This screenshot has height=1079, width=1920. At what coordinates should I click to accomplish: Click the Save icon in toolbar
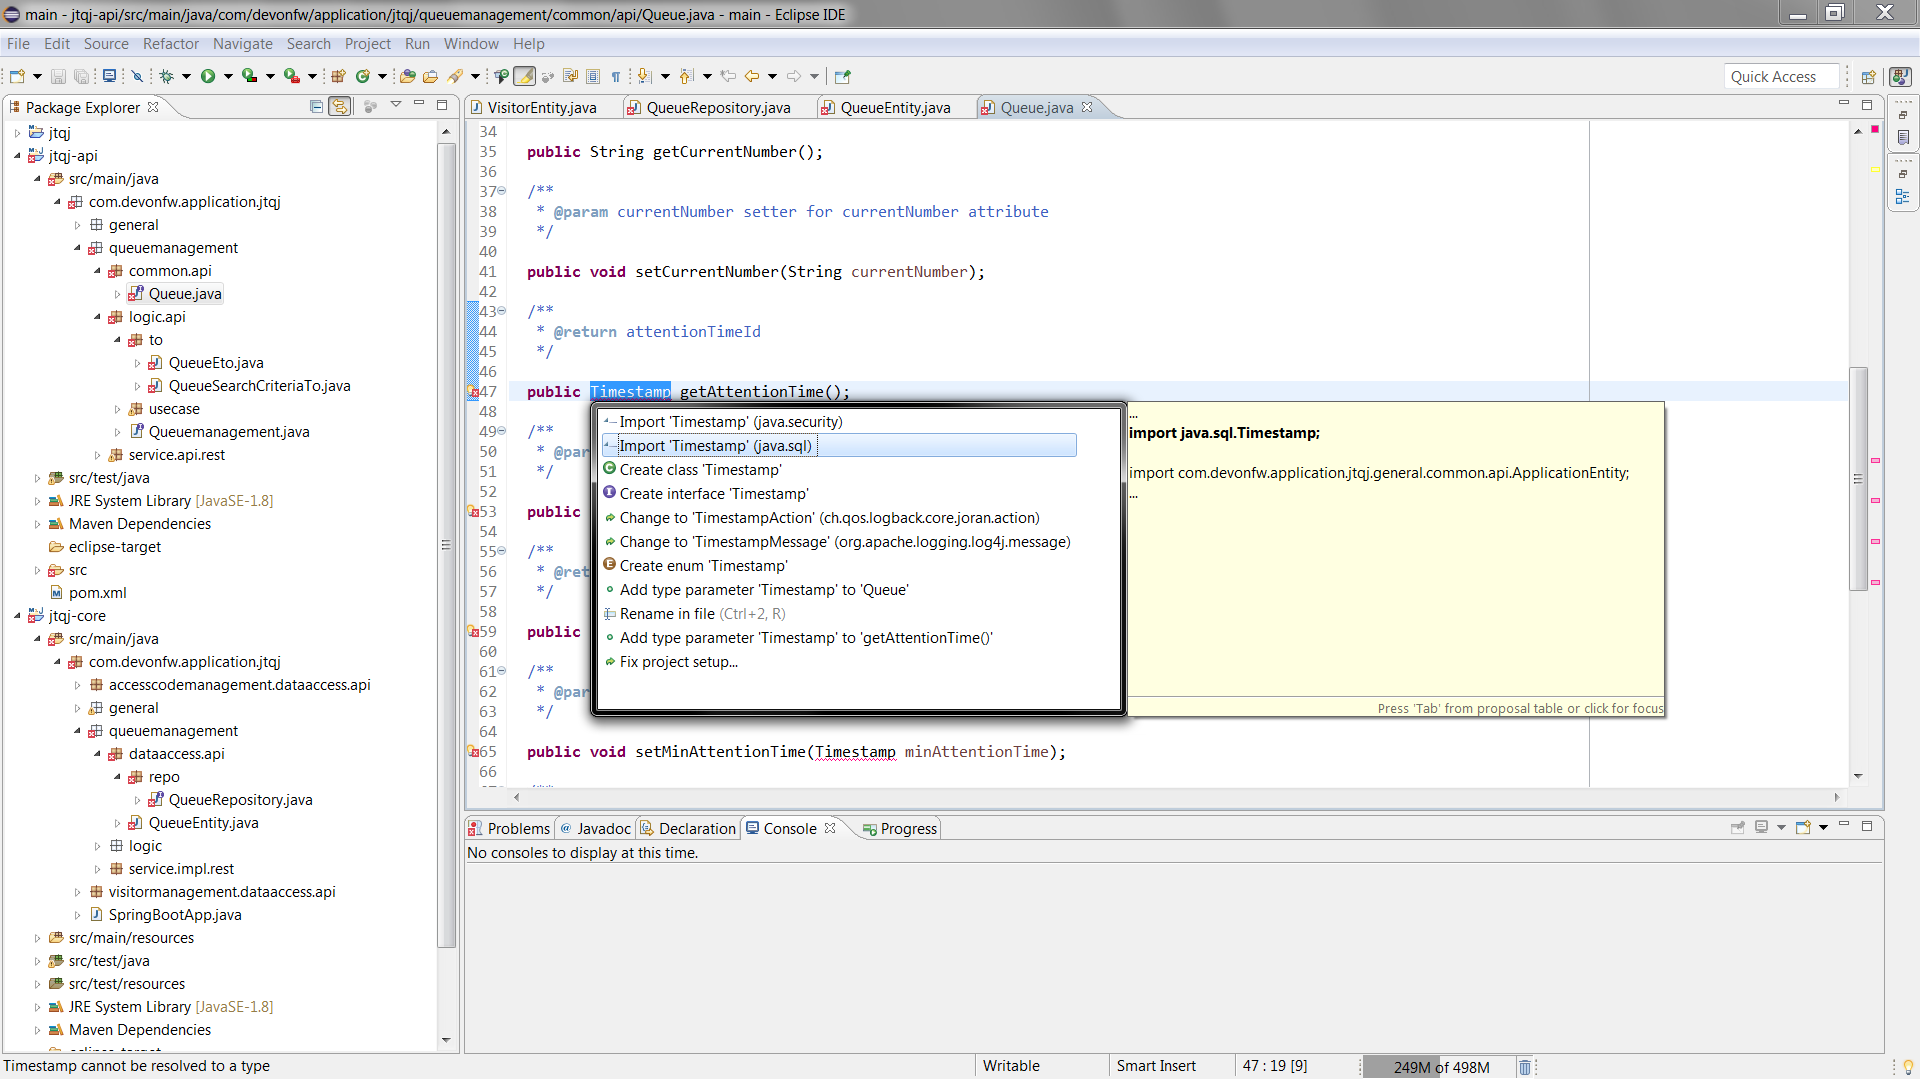pos(58,76)
